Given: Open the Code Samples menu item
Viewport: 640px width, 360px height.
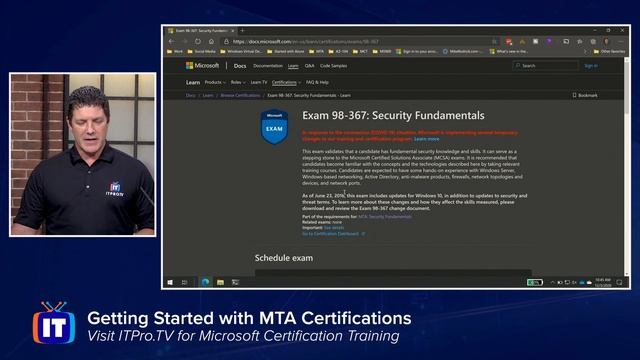Looking at the screenshot, I should [333, 66].
